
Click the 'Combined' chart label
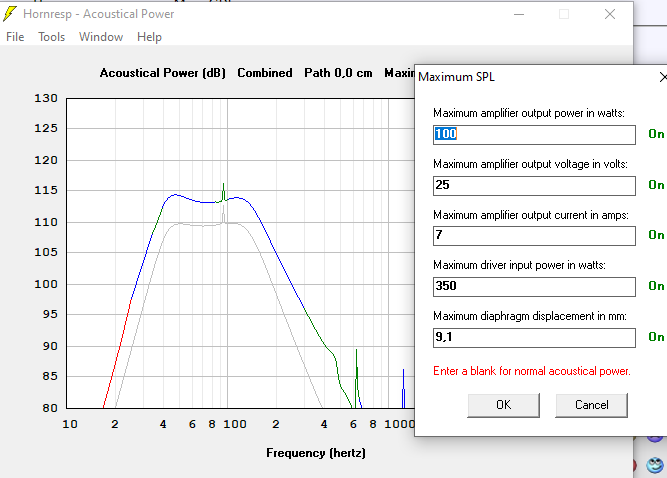(265, 73)
